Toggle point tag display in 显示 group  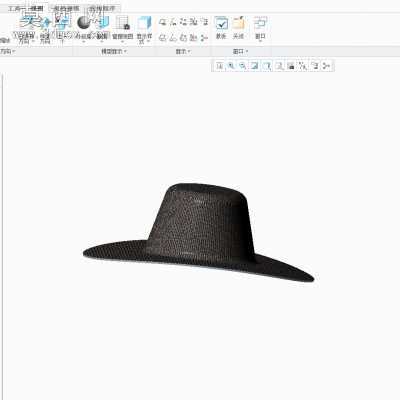pos(183,38)
